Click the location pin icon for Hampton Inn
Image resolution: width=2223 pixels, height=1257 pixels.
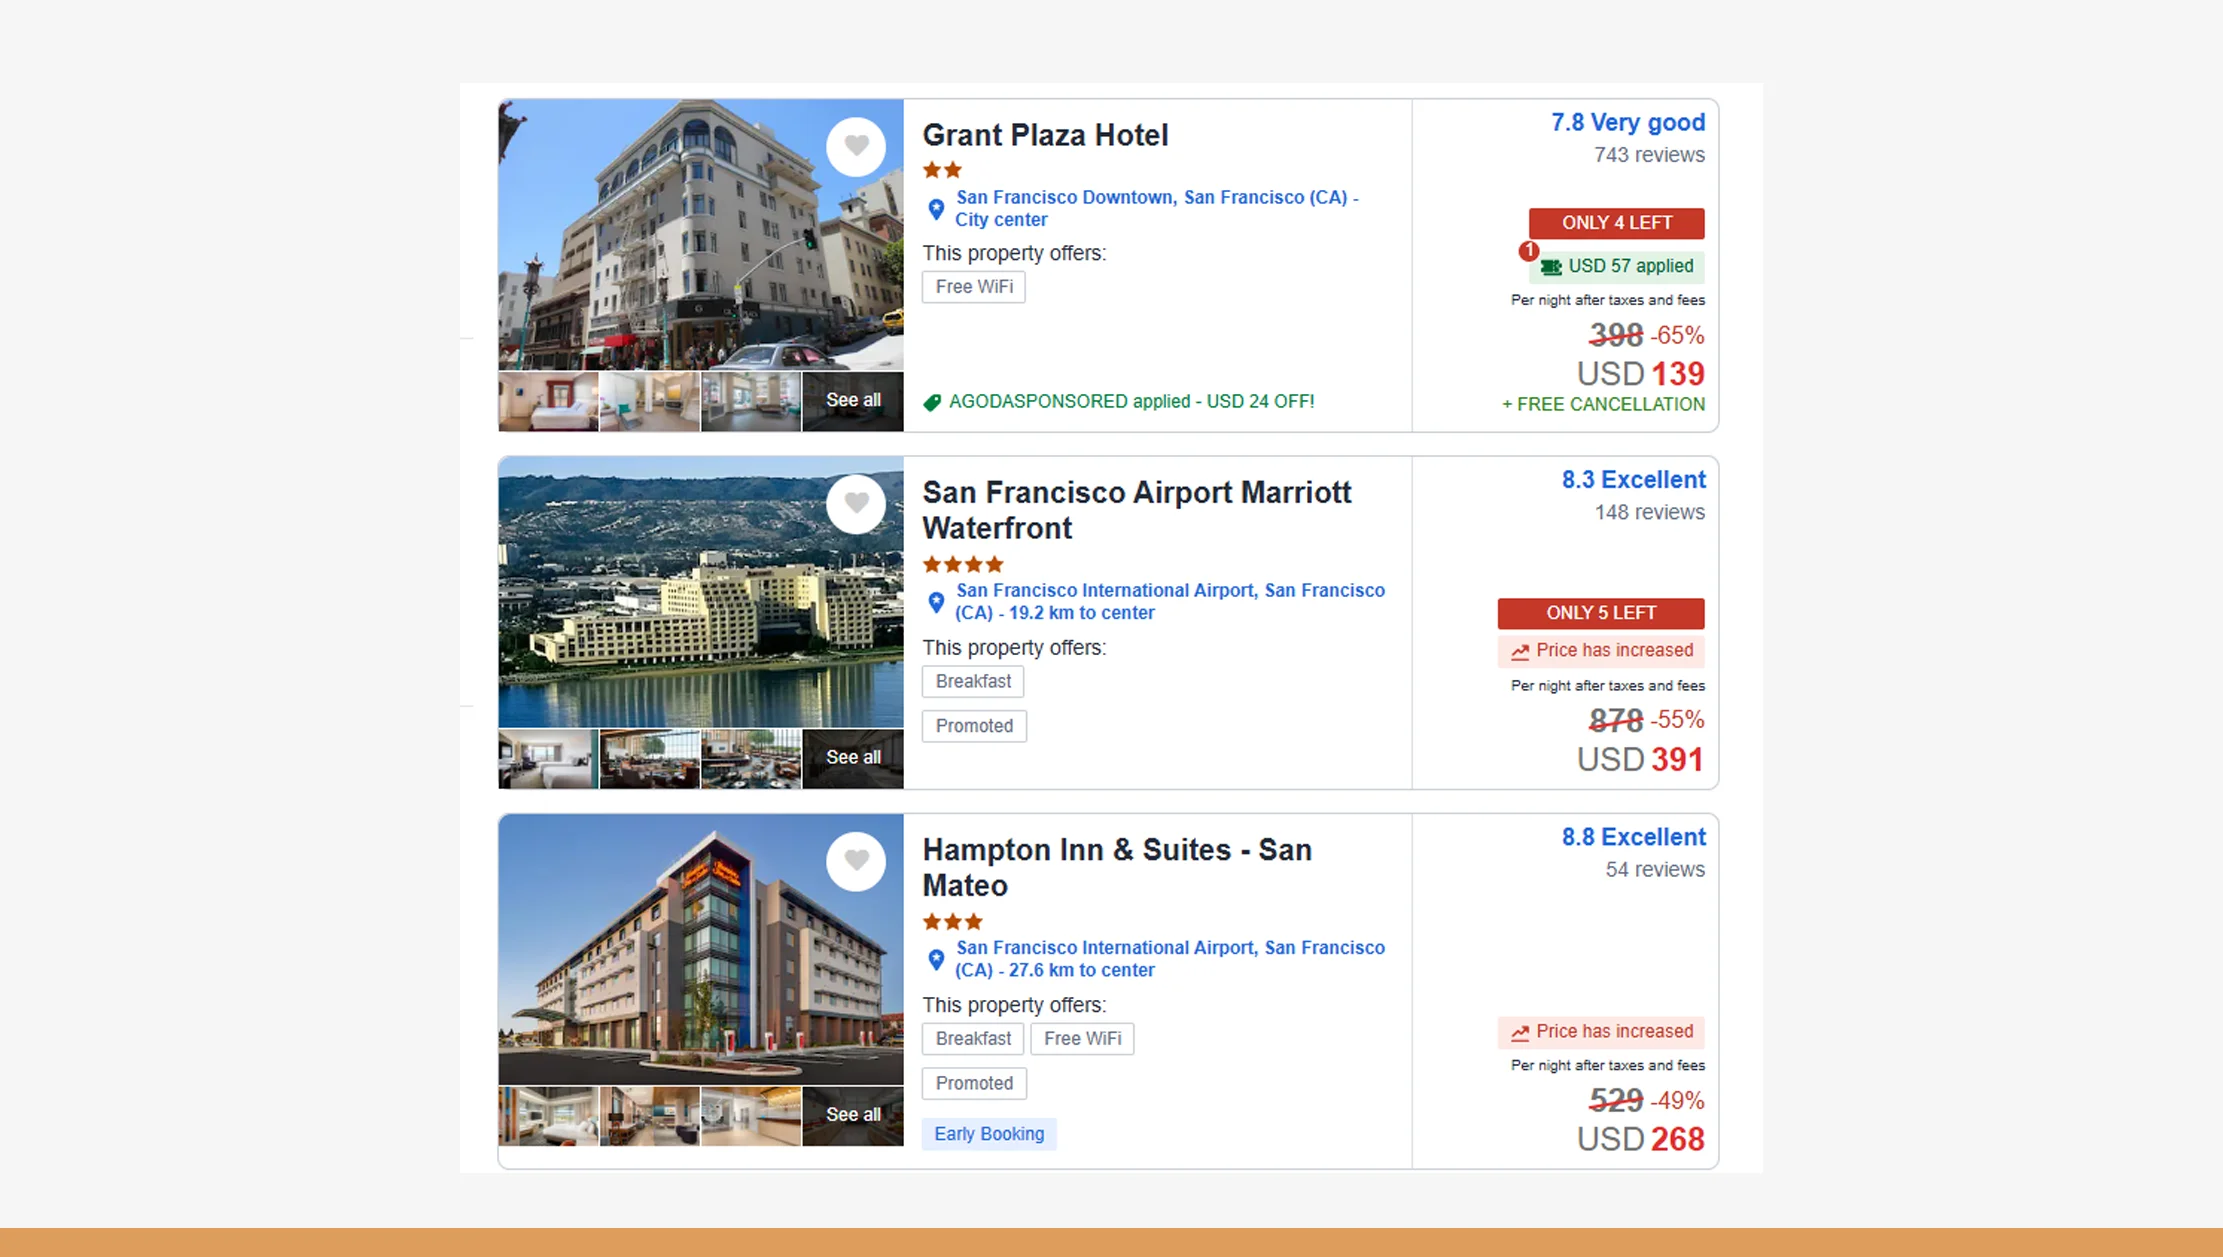[x=937, y=959]
